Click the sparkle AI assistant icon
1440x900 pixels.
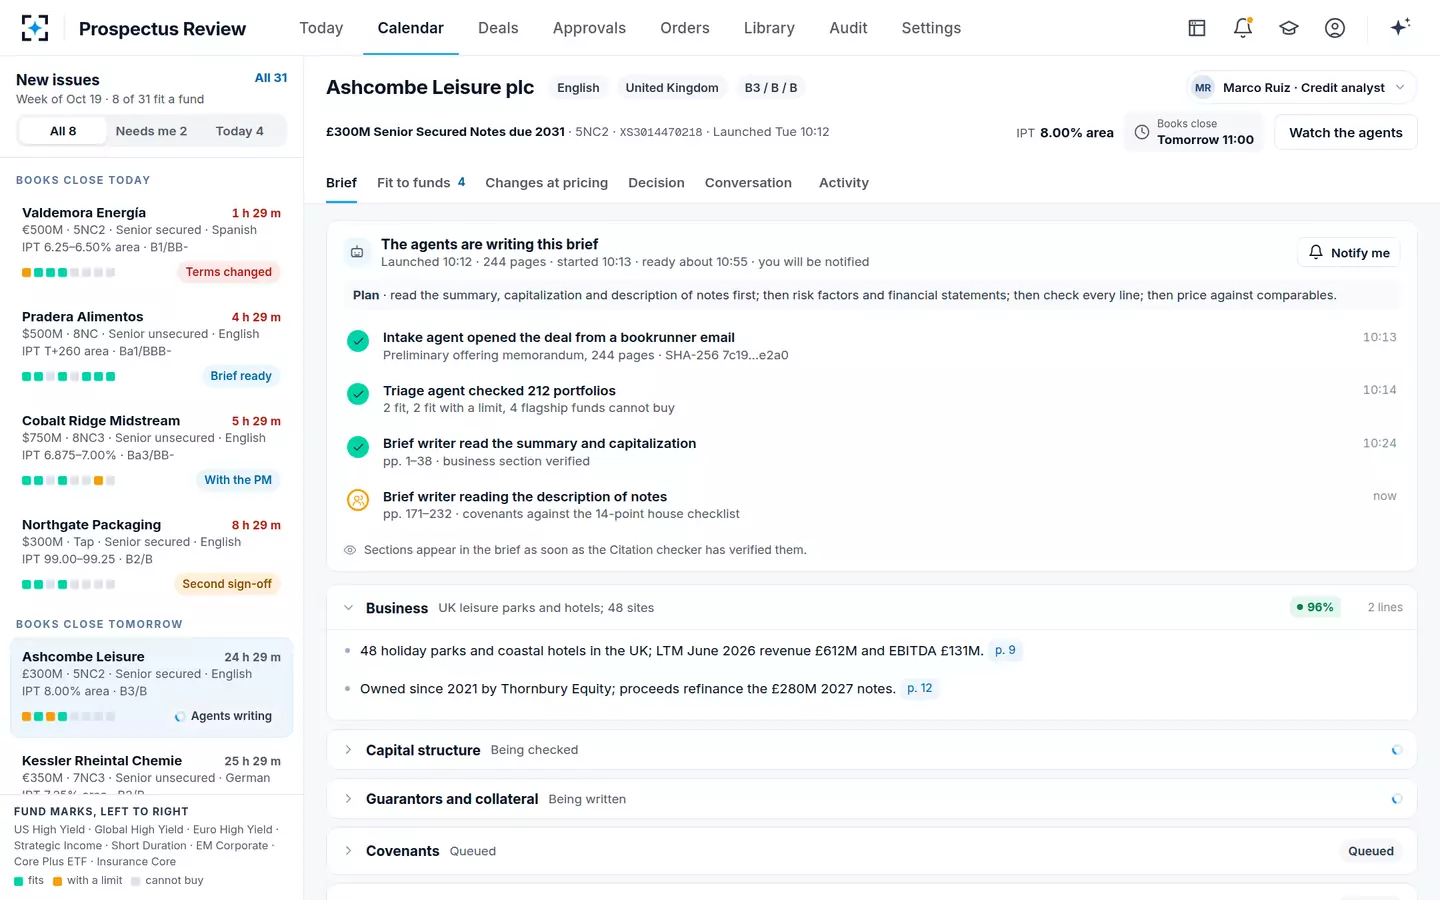(x=1400, y=27)
